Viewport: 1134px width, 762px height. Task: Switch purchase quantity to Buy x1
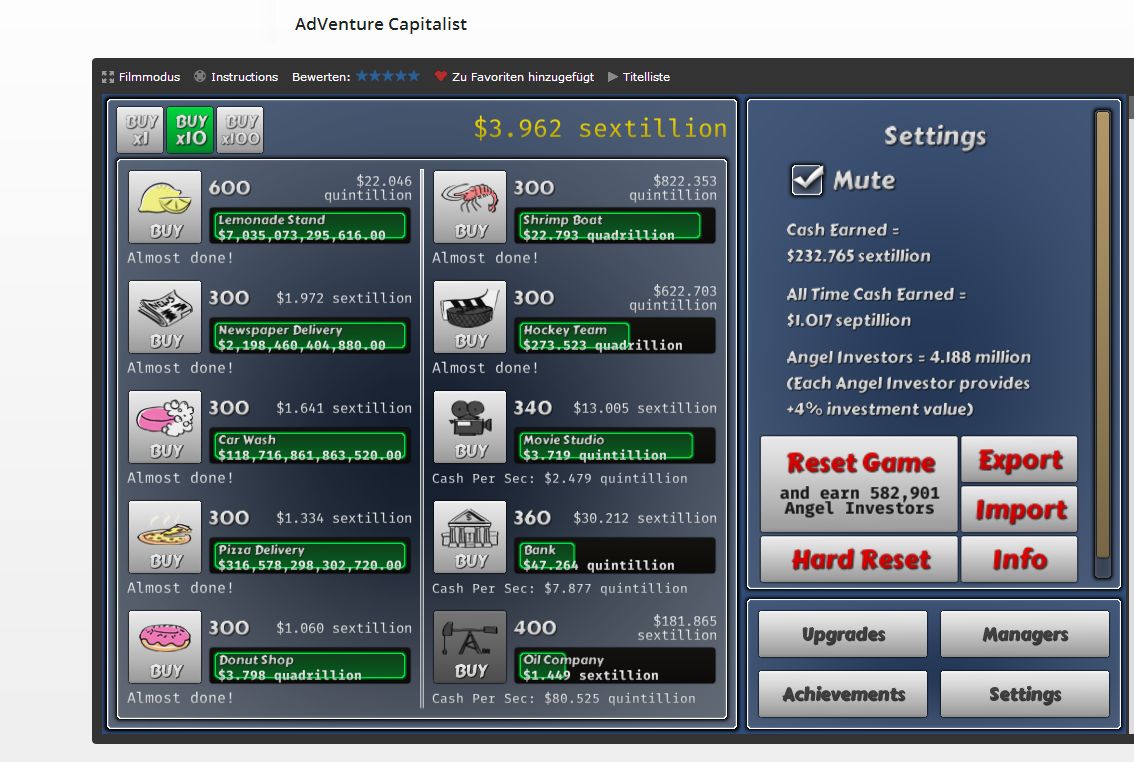point(140,130)
